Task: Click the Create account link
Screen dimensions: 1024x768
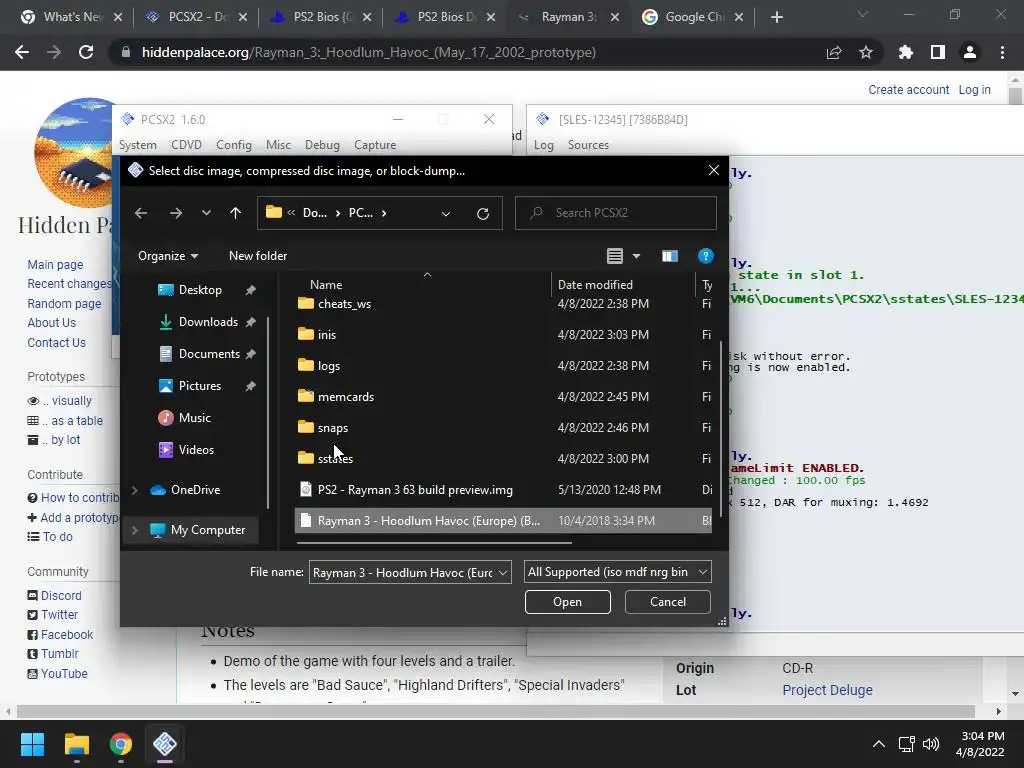Action: (x=908, y=89)
